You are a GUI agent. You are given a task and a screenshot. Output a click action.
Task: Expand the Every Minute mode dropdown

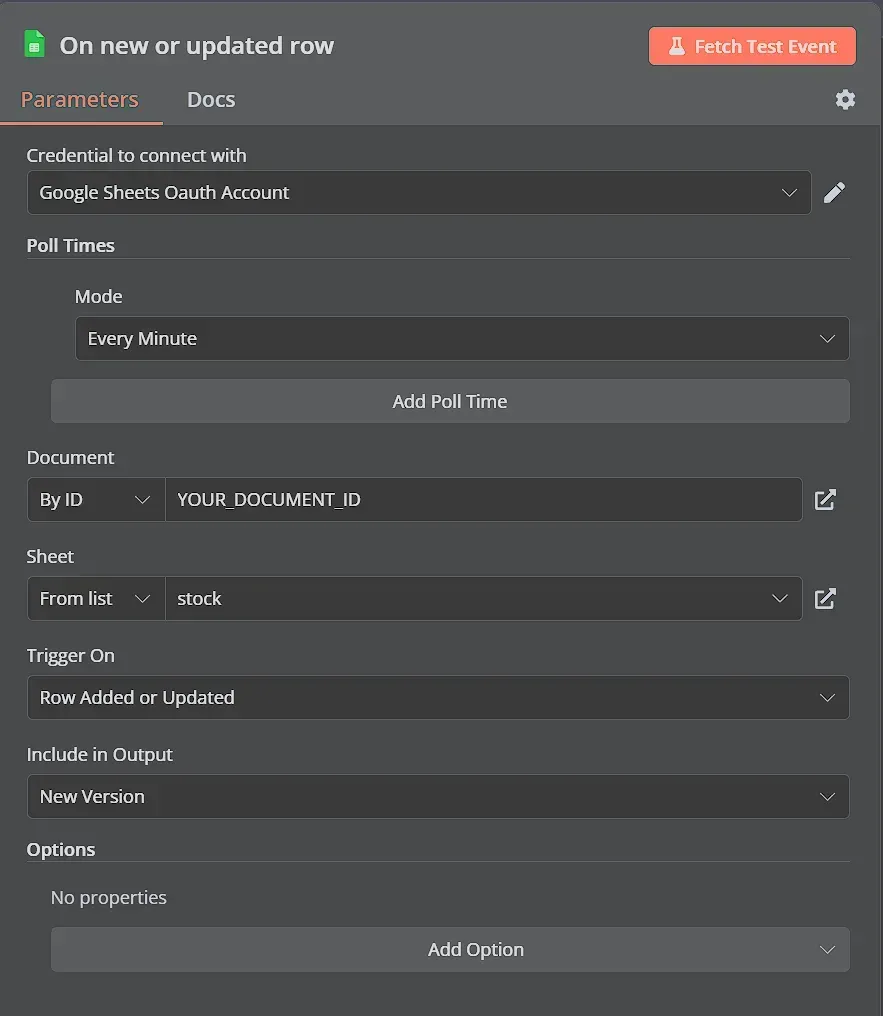coord(462,338)
